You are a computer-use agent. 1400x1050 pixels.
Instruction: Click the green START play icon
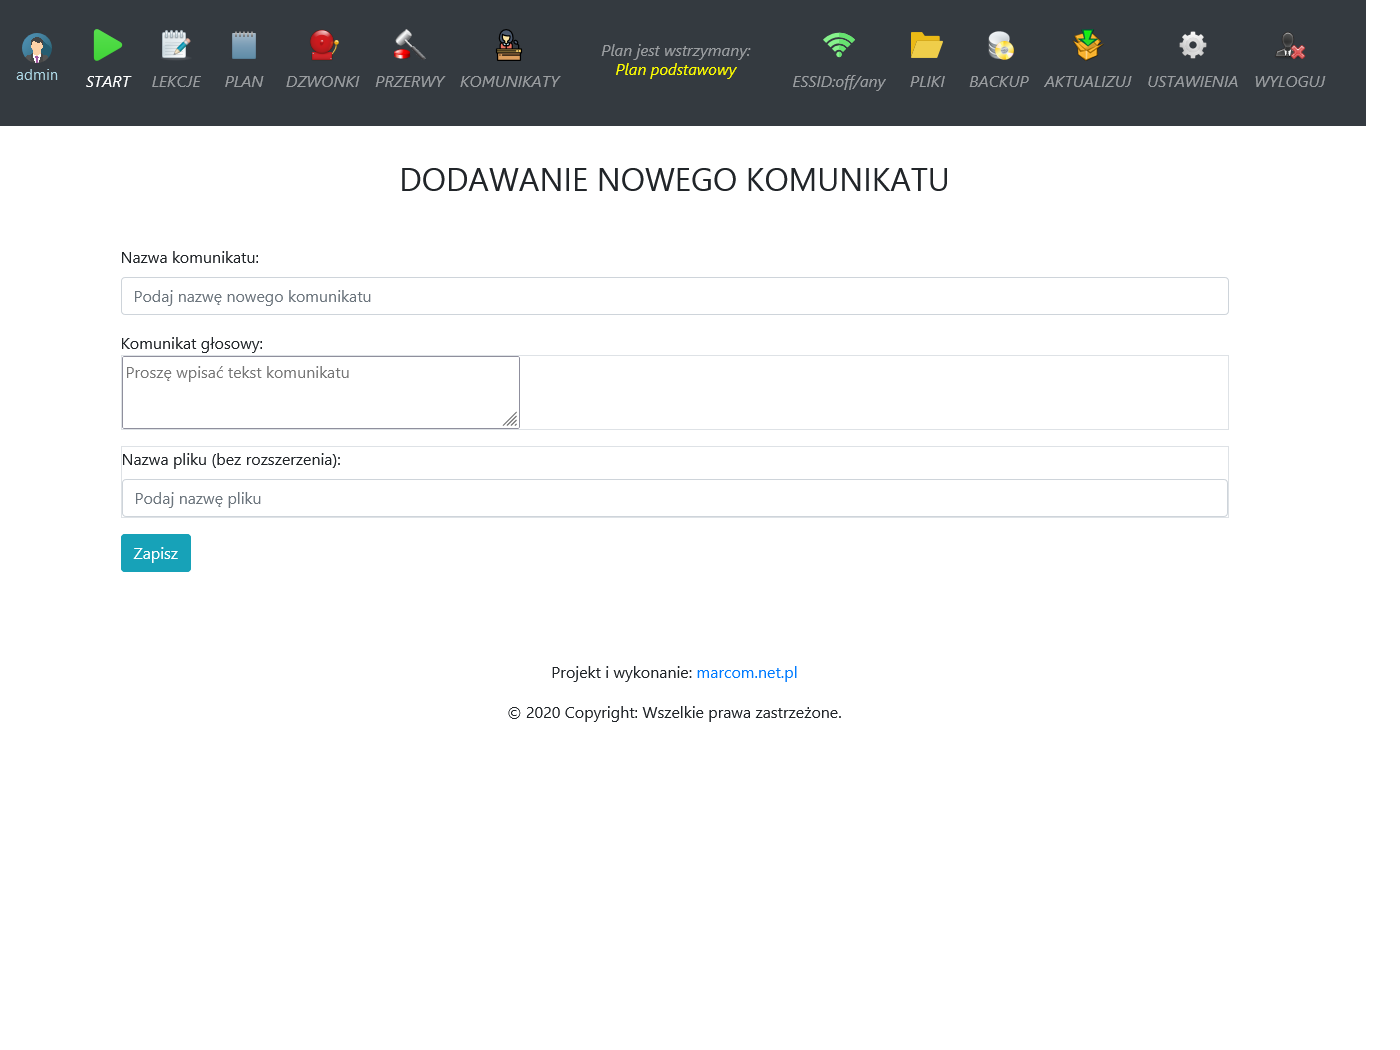point(107,45)
